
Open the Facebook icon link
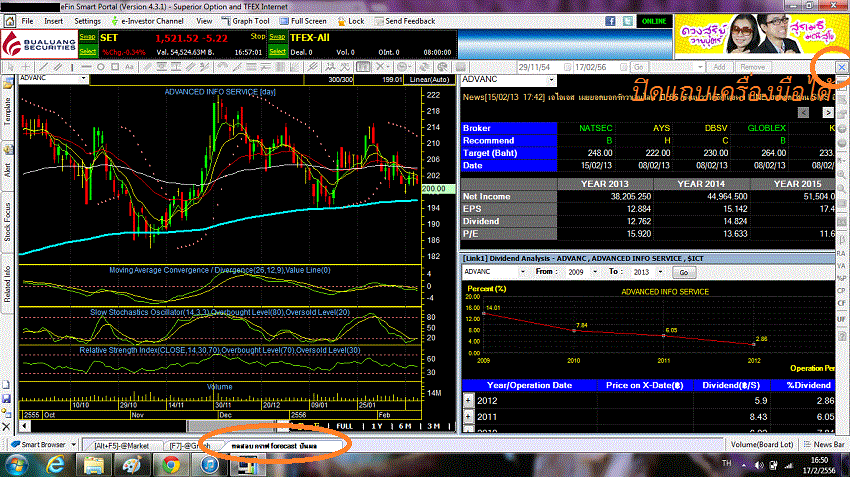(x=610, y=21)
